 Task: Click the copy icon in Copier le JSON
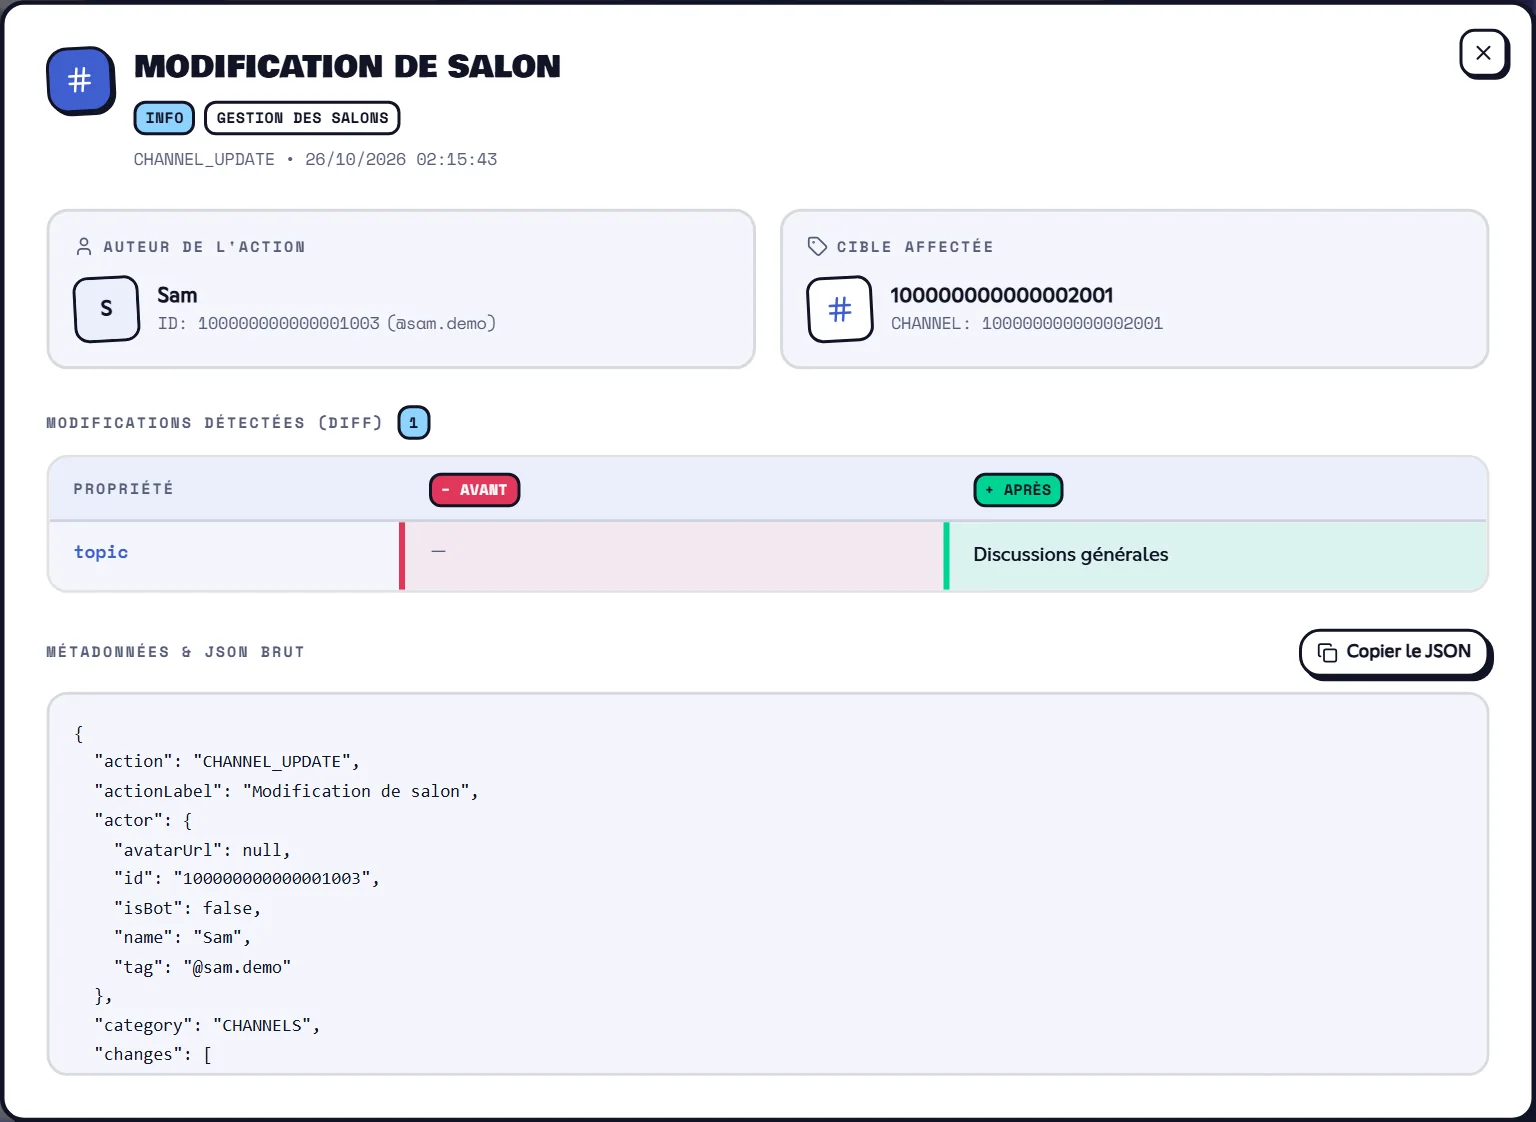[1327, 652]
